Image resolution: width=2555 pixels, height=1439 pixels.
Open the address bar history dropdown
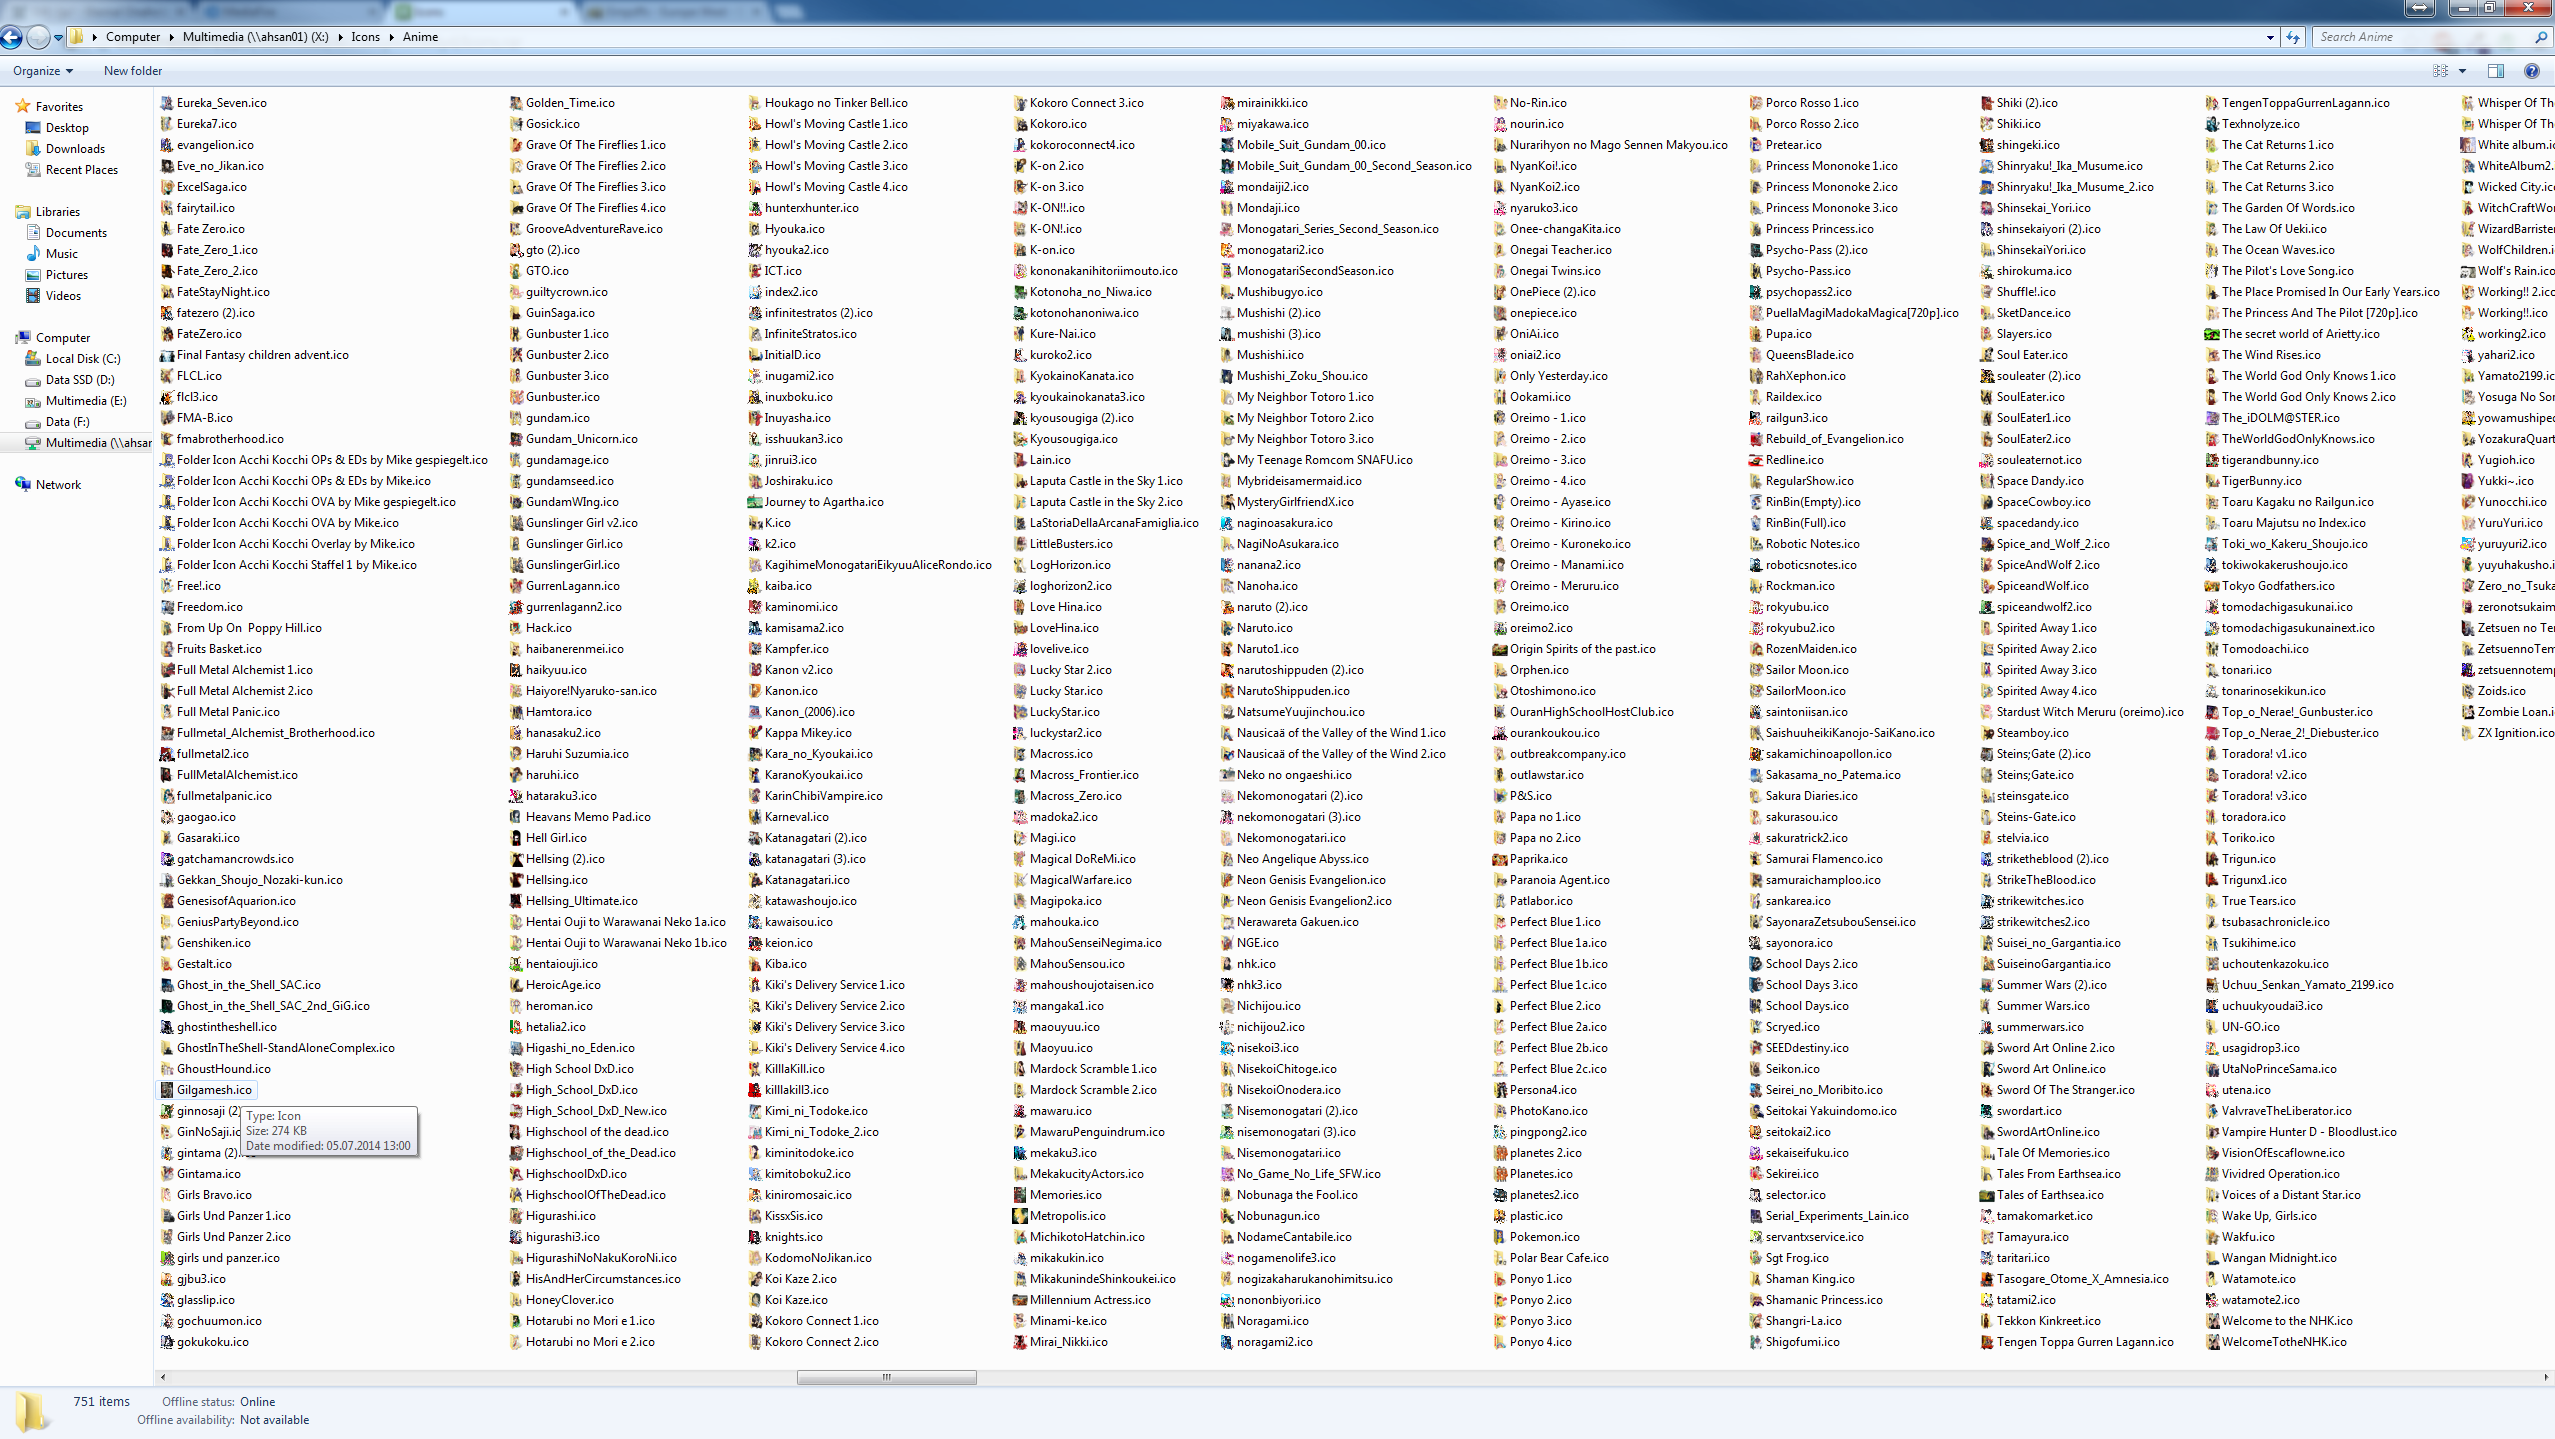(2270, 37)
